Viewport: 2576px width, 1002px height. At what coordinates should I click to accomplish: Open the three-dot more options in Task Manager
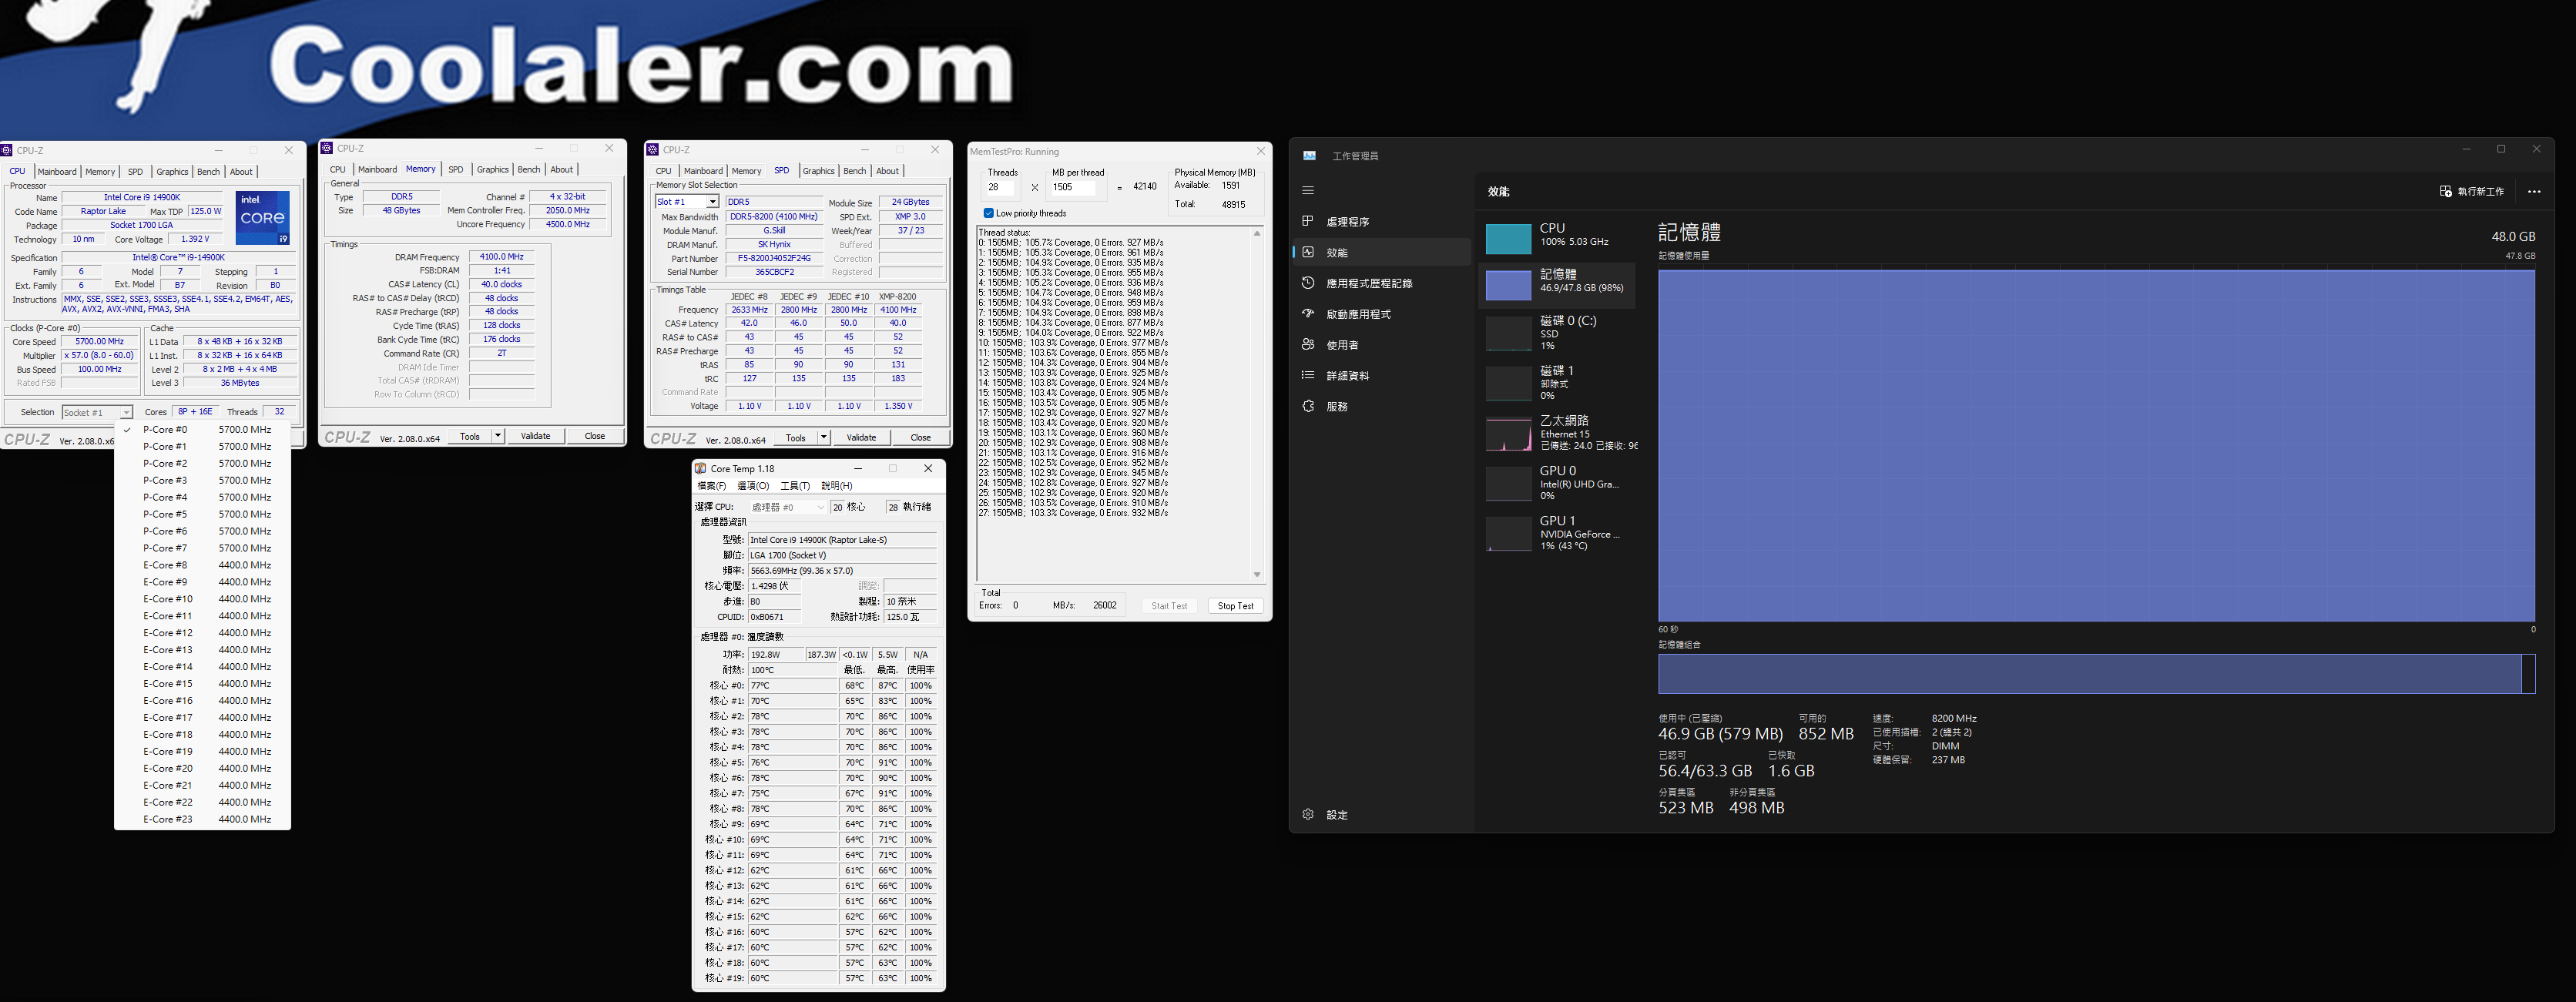coord(2534,191)
